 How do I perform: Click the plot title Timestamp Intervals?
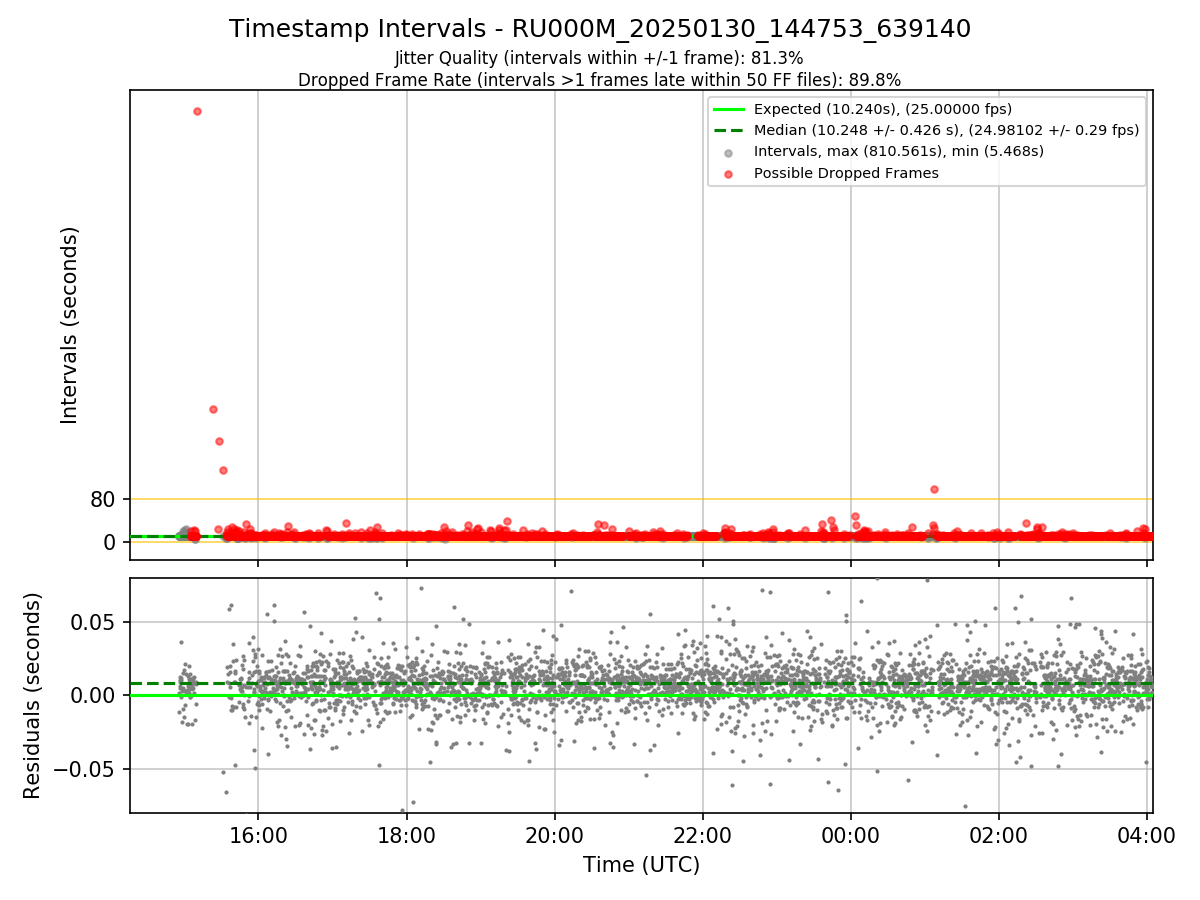tap(600, 29)
